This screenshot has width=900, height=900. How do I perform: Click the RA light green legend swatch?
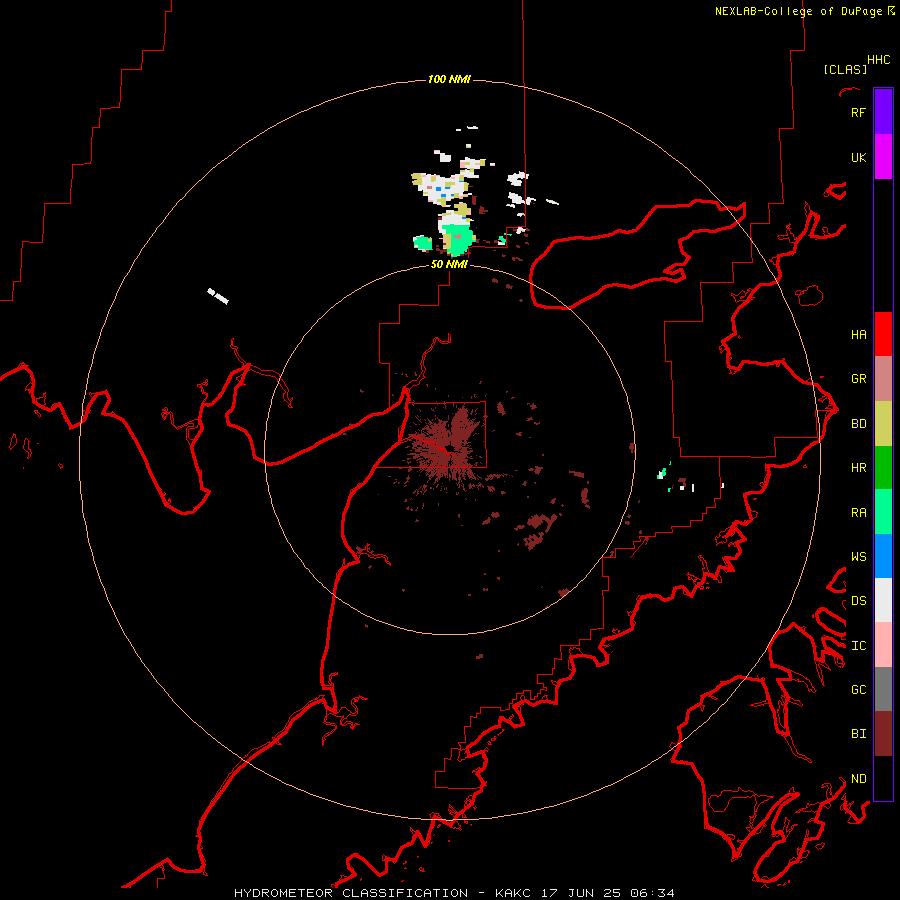[x=883, y=512]
